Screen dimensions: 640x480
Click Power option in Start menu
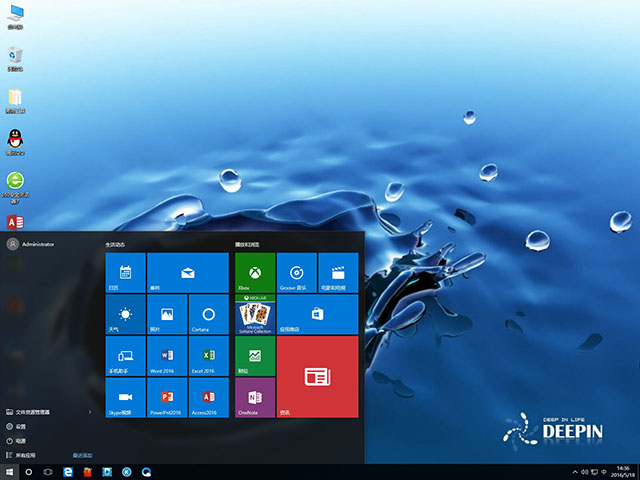tap(20, 440)
